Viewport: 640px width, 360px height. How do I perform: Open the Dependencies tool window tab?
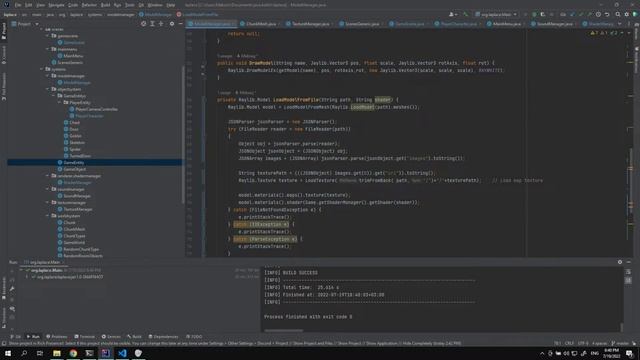click(x=163, y=337)
